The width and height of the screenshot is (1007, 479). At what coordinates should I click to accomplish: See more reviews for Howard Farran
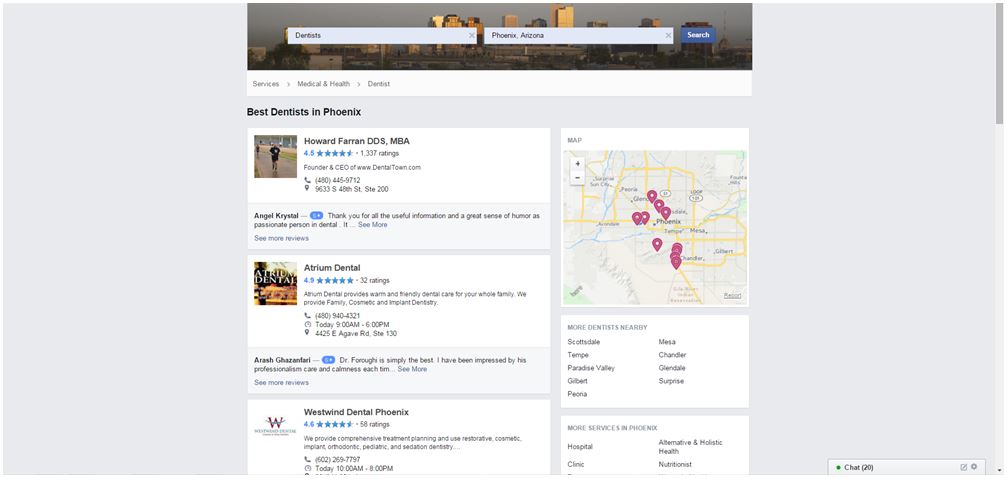point(281,238)
